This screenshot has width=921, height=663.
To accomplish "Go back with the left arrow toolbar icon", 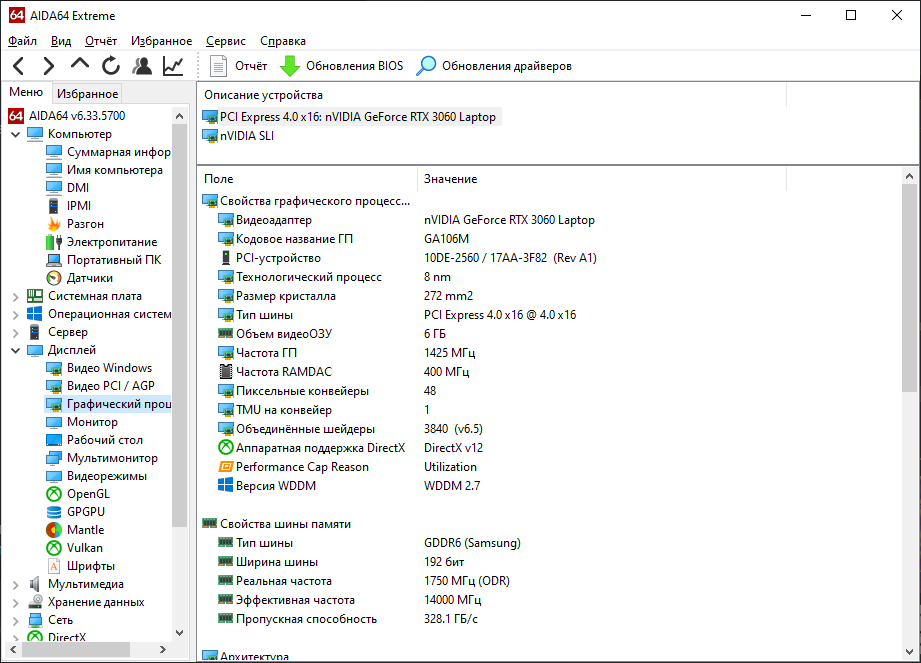I will tap(19, 66).
